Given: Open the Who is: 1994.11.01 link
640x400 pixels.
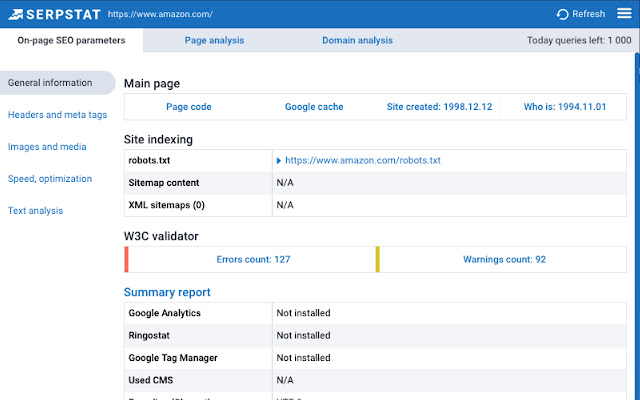Looking at the screenshot, I should pyautogui.click(x=567, y=107).
